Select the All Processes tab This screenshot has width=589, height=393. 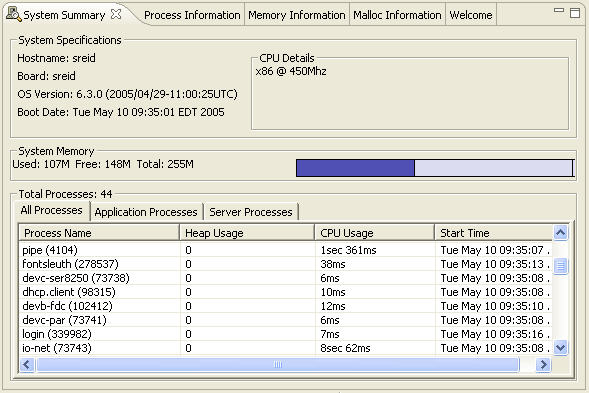click(x=51, y=210)
